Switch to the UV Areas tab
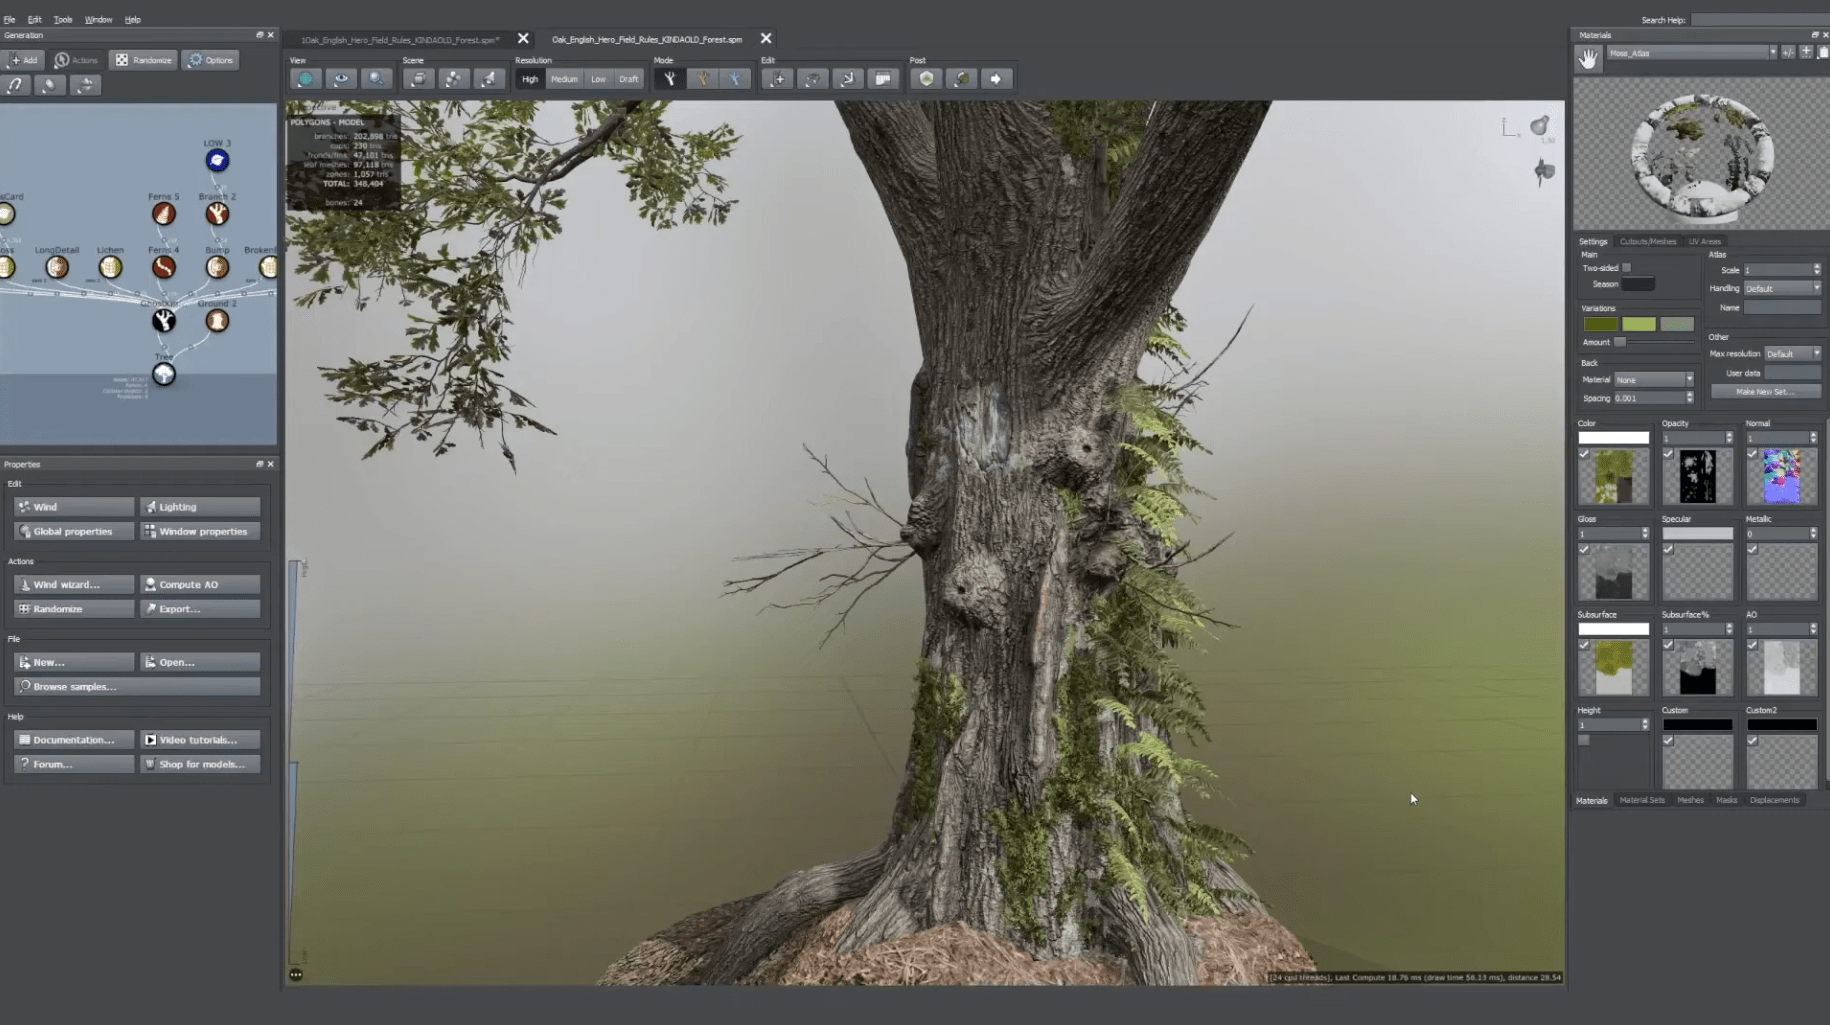The image size is (1830, 1025). click(x=1705, y=242)
